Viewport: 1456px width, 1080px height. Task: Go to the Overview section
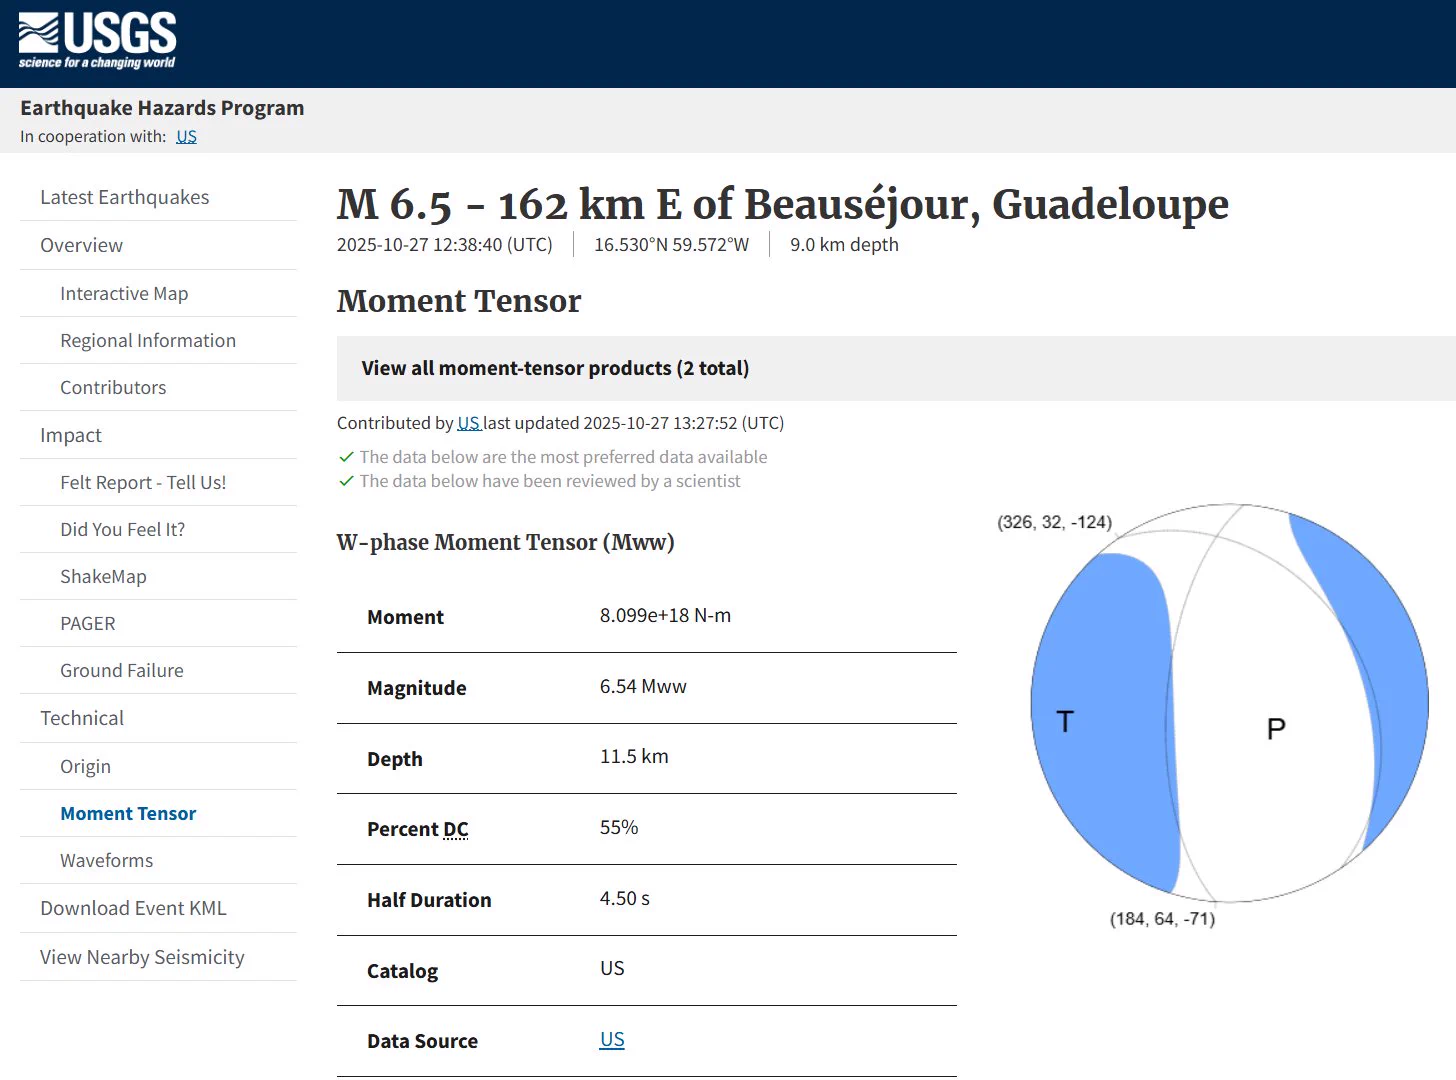pos(82,245)
